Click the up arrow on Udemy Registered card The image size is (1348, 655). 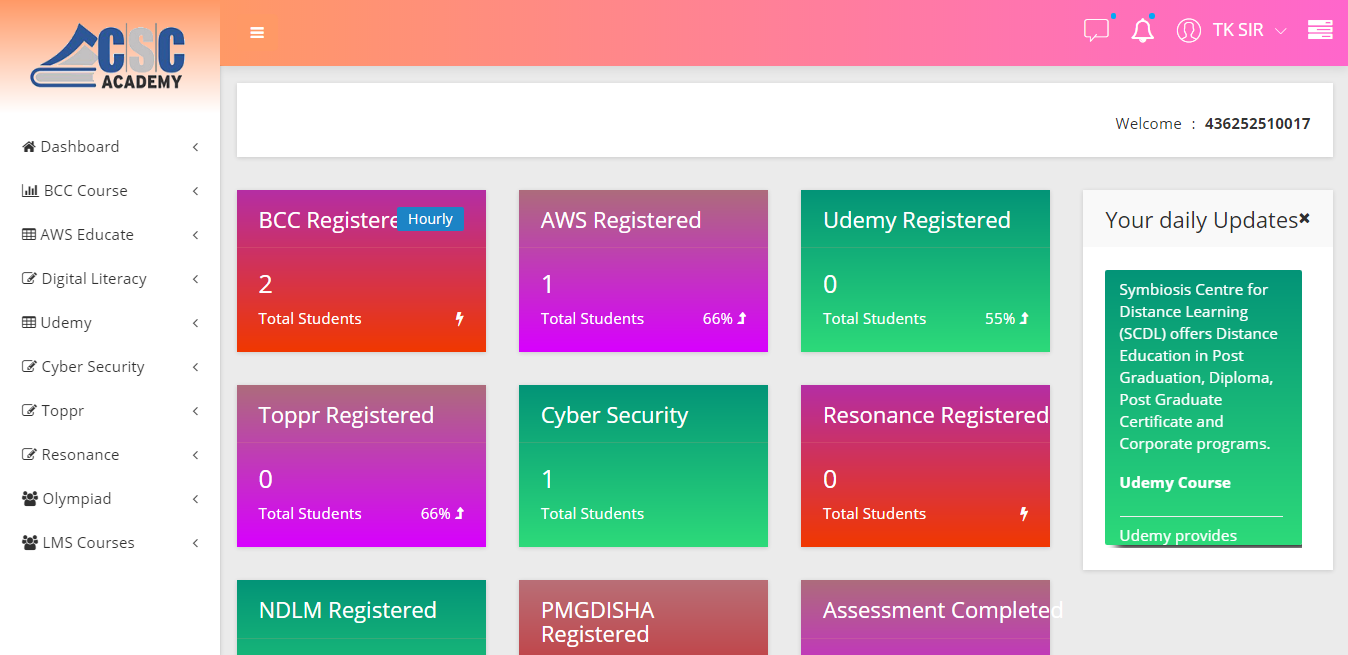point(1024,319)
